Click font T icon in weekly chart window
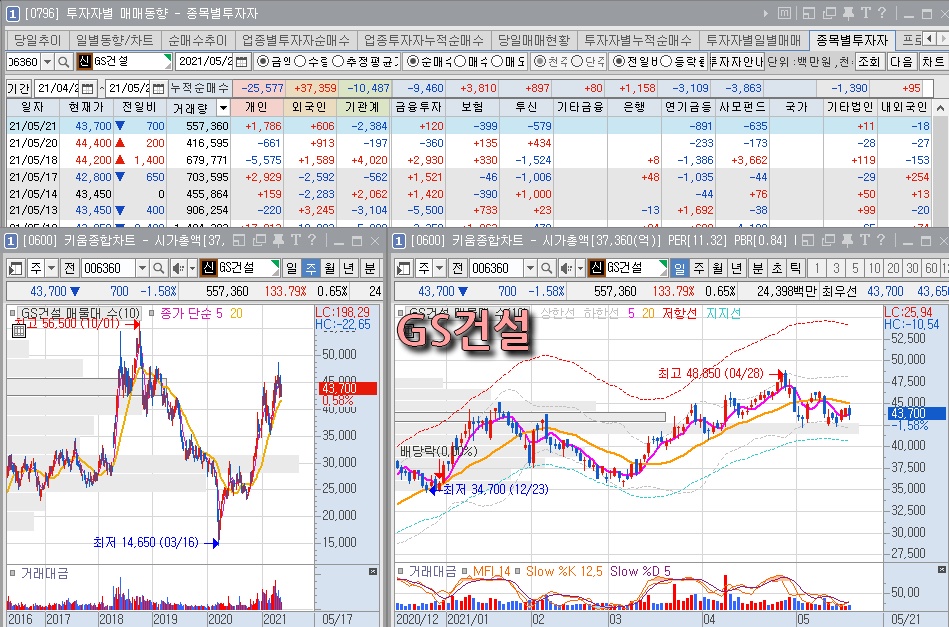The height and width of the screenshot is (627, 949). tap(295, 241)
